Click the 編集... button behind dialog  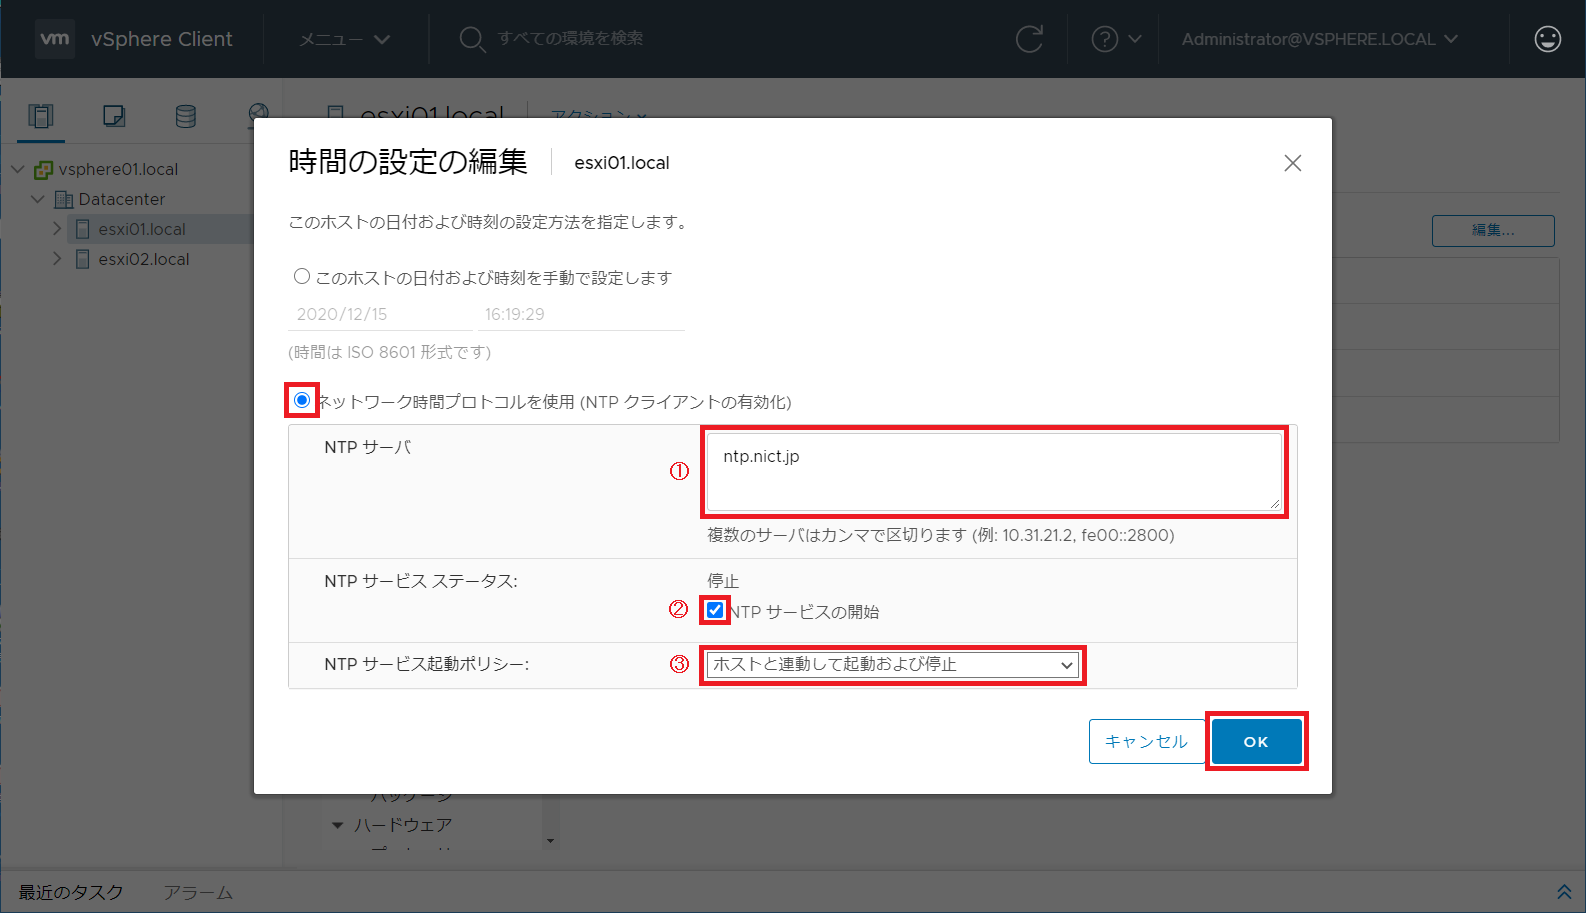(1493, 230)
